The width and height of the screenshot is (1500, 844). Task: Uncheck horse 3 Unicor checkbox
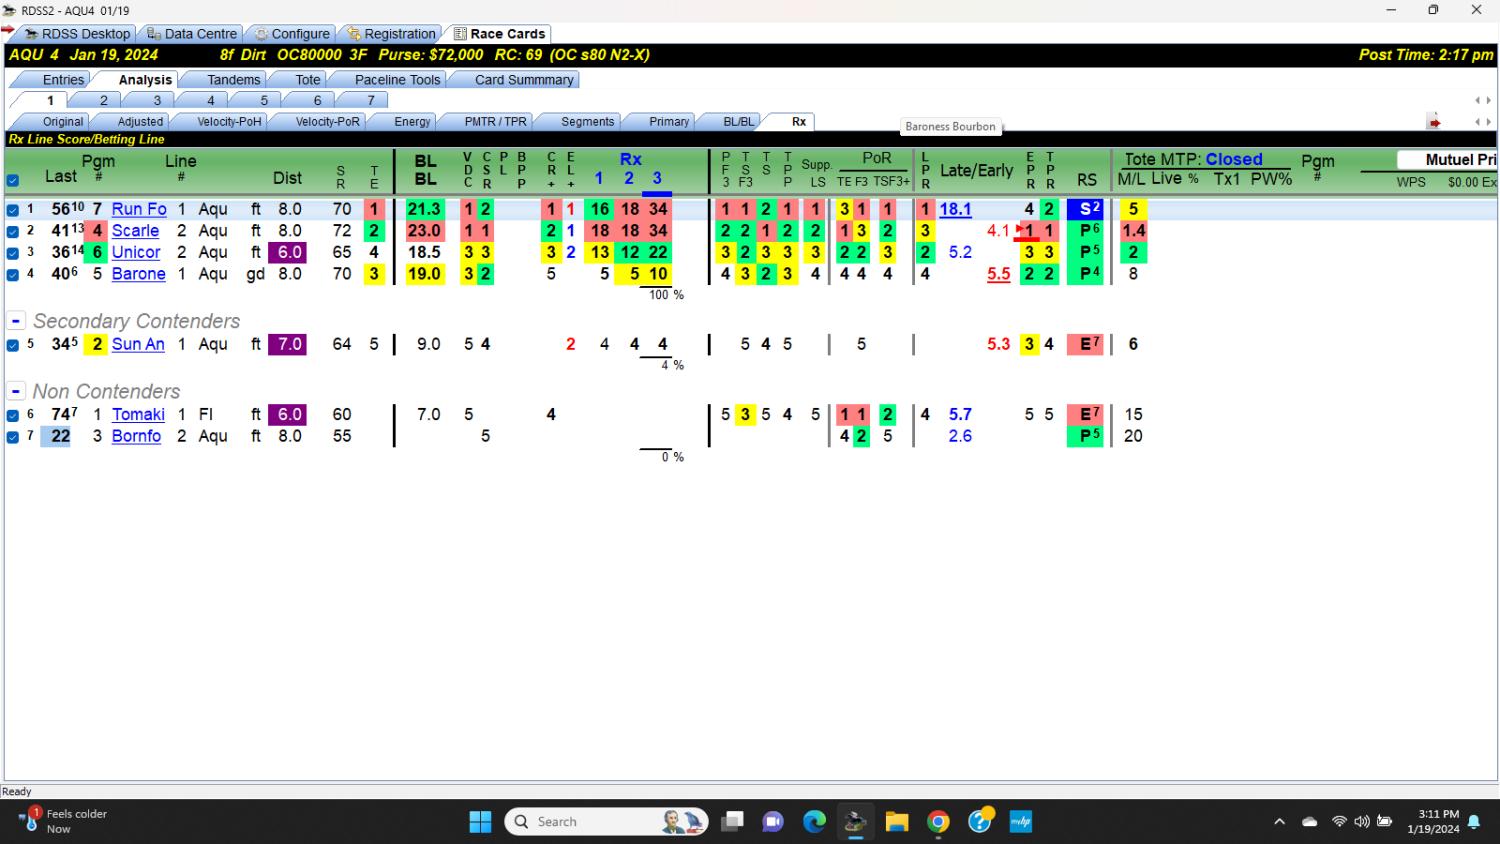coord(13,253)
